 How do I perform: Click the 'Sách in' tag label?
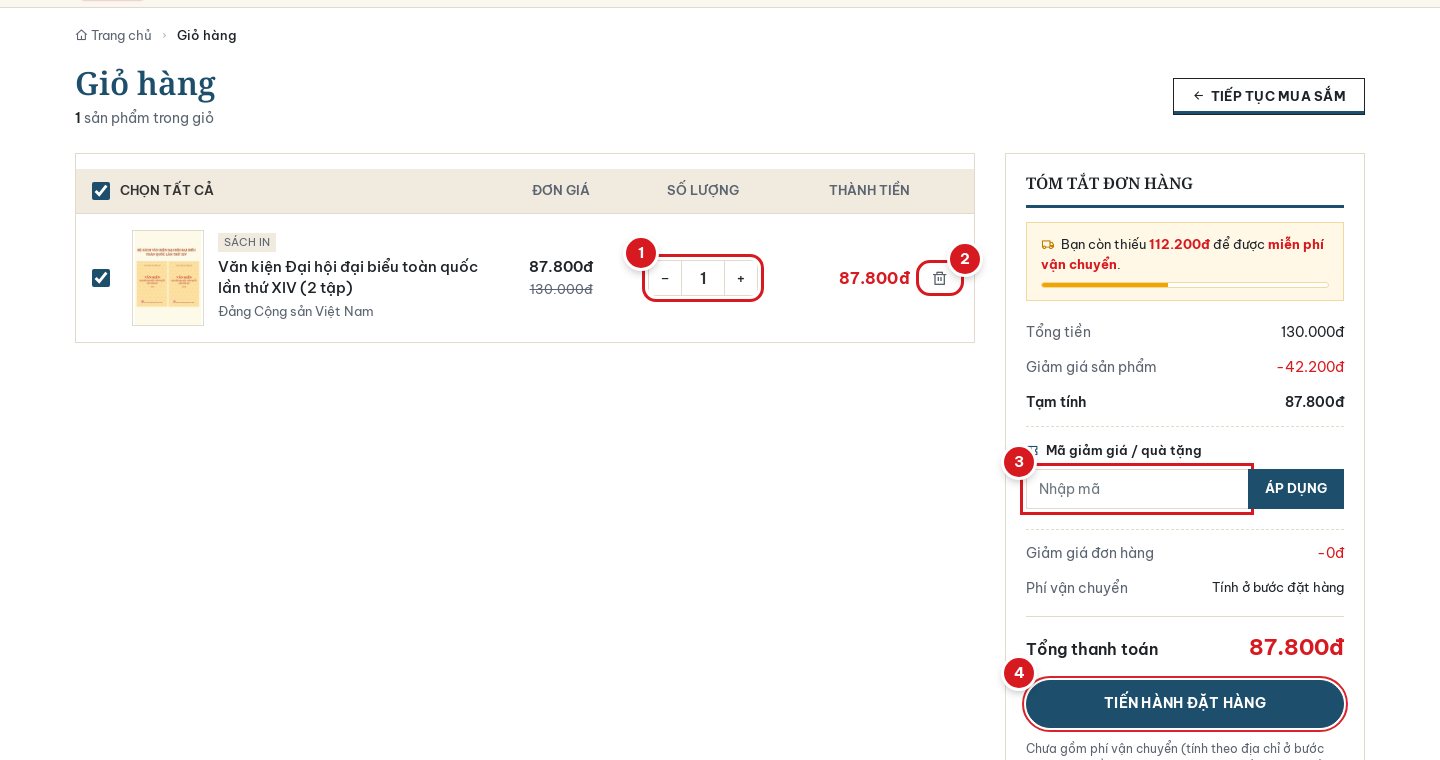pyautogui.click(x=247, y=242)
